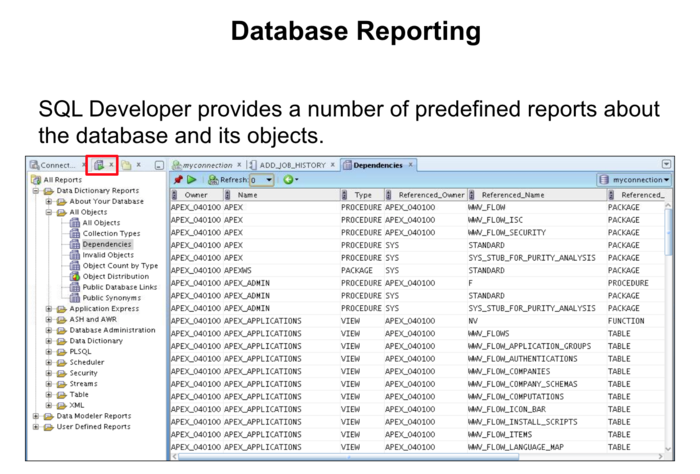
Task: Click the All Reports root icon
Action: click(x=36, y=180)
